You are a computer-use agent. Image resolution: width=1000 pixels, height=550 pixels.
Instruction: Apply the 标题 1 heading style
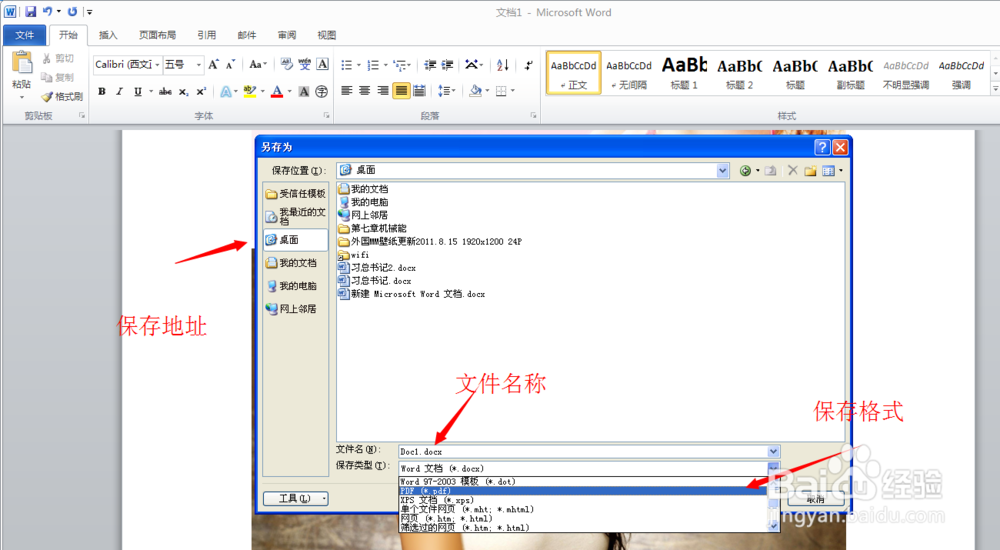coord(684,73)
